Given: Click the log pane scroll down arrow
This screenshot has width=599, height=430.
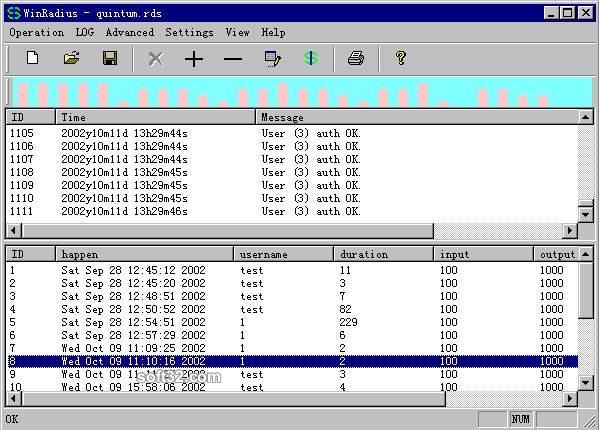Looking at the screenshot, I should click(586, 215).
